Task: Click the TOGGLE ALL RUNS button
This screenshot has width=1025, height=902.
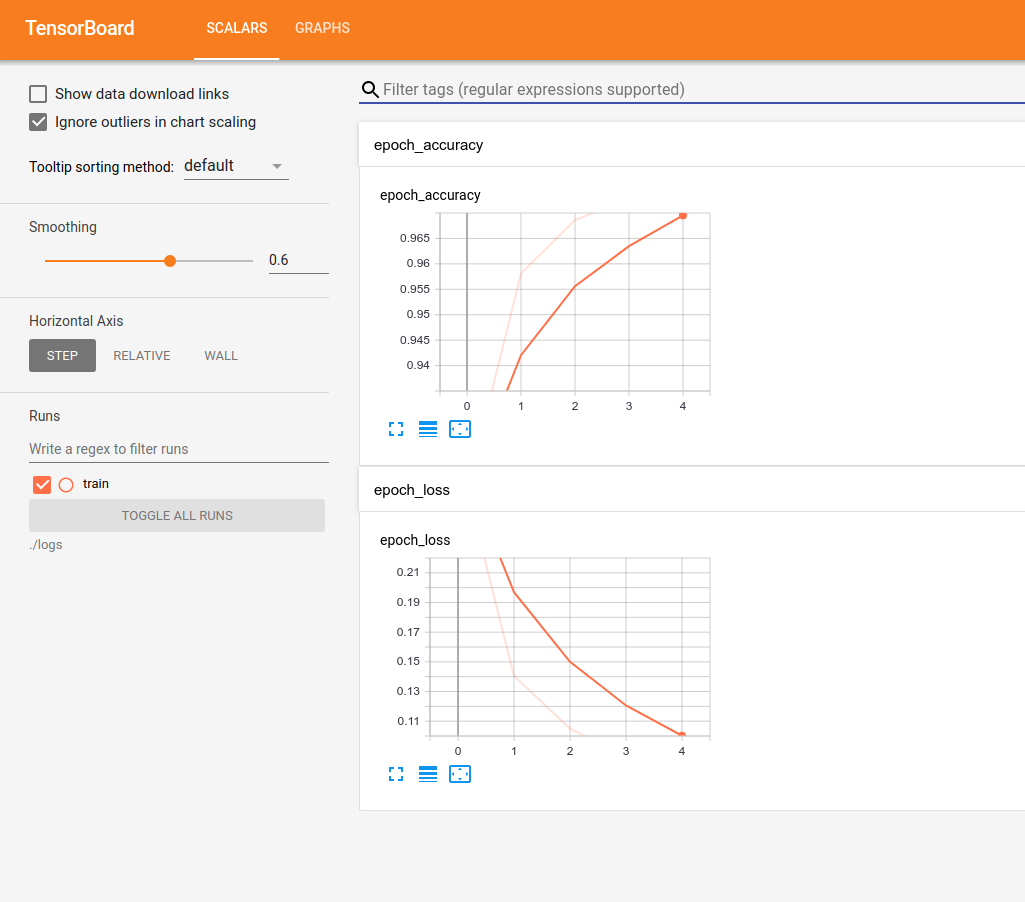Action: coord(176,515)
